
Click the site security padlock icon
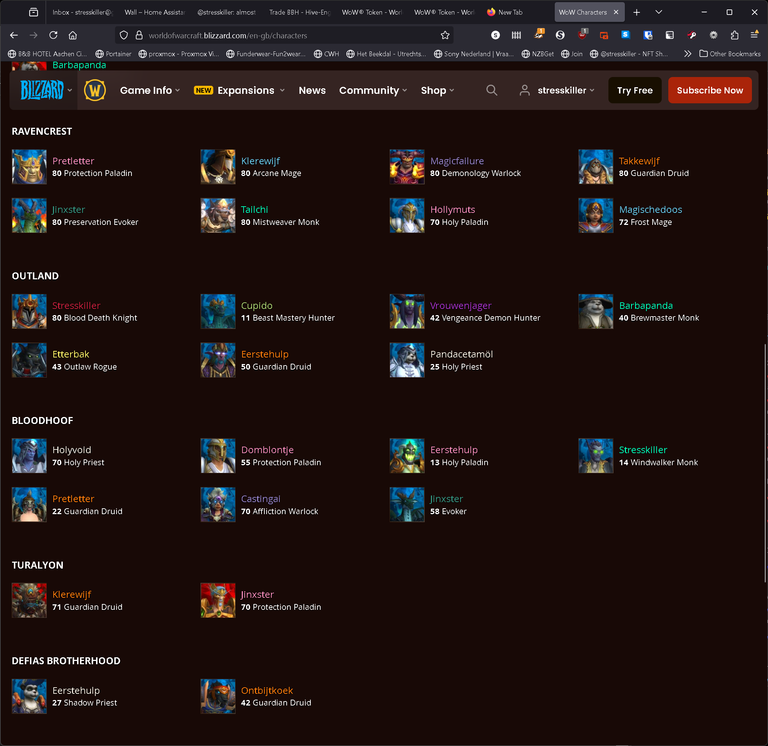(139, 35)
